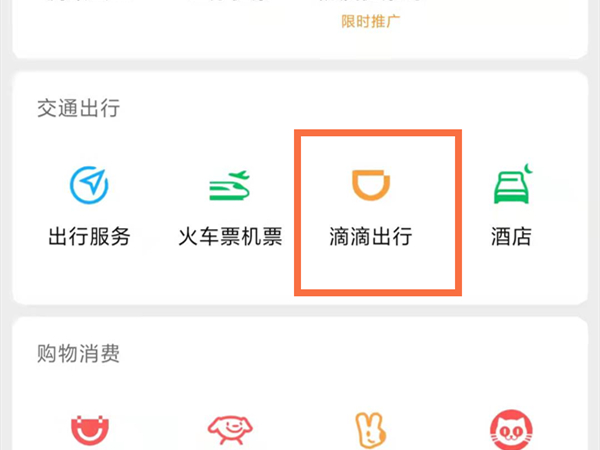Tap the 购物消费 section heading
Screen dimensions: 600x450
click(x=78, y=353)
